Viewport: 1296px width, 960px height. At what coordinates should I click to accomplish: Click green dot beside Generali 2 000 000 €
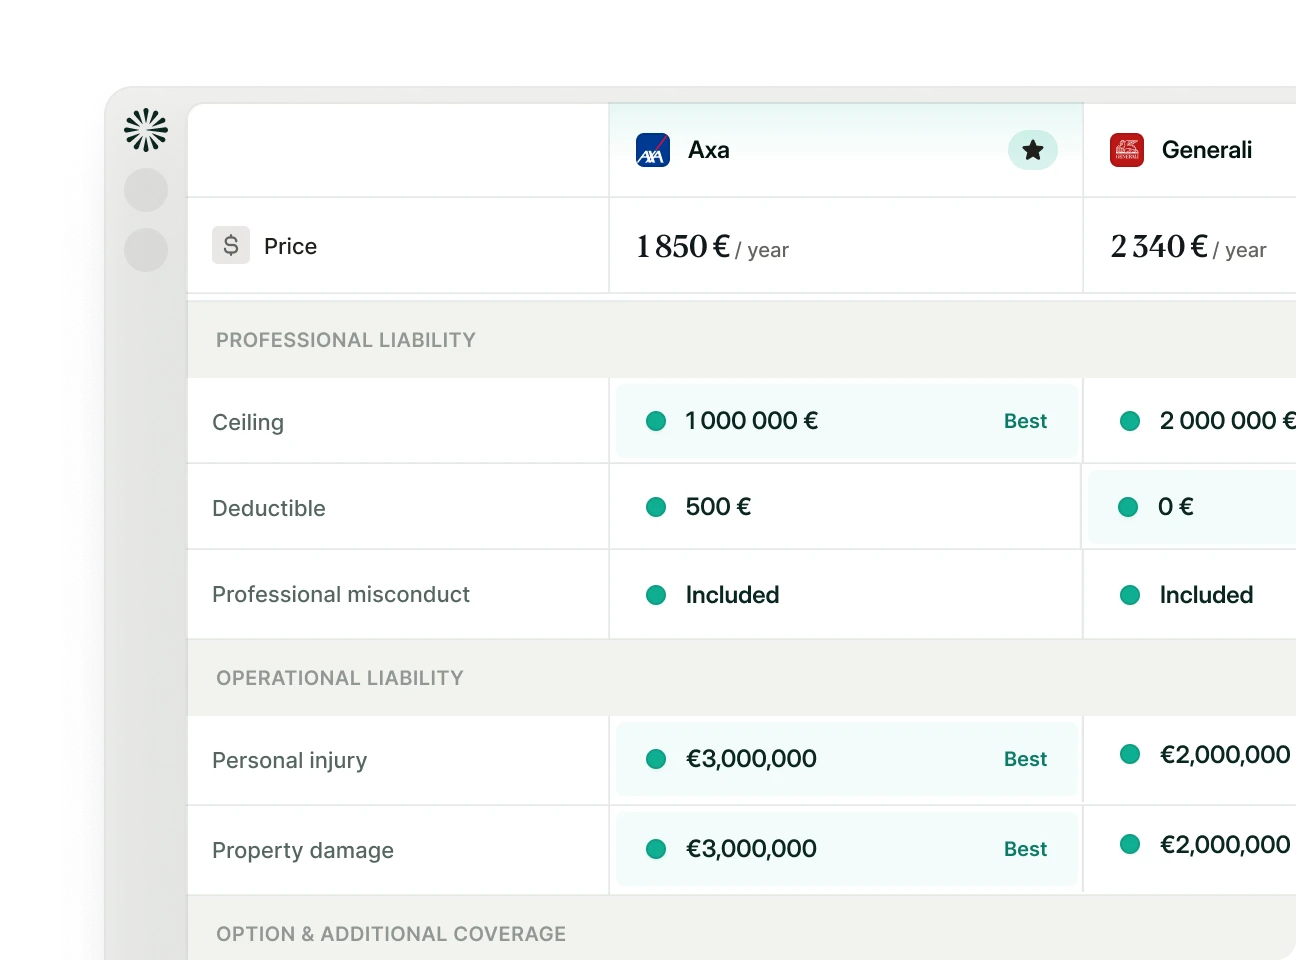[1130, 421]
